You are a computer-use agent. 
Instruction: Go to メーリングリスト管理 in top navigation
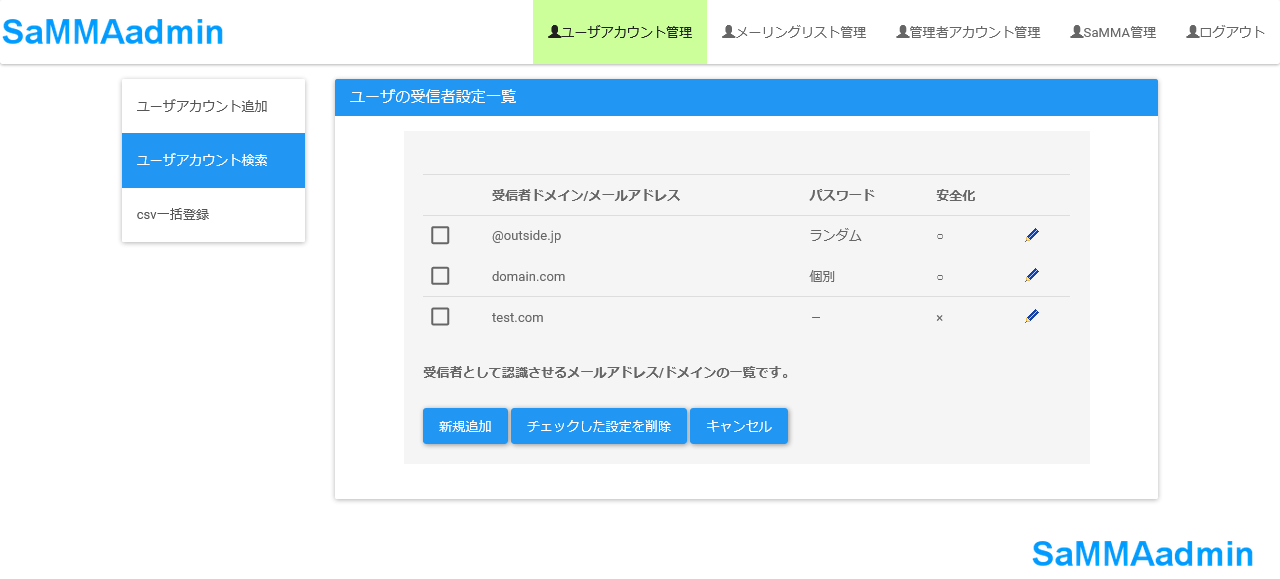click(x=794, y=32)
